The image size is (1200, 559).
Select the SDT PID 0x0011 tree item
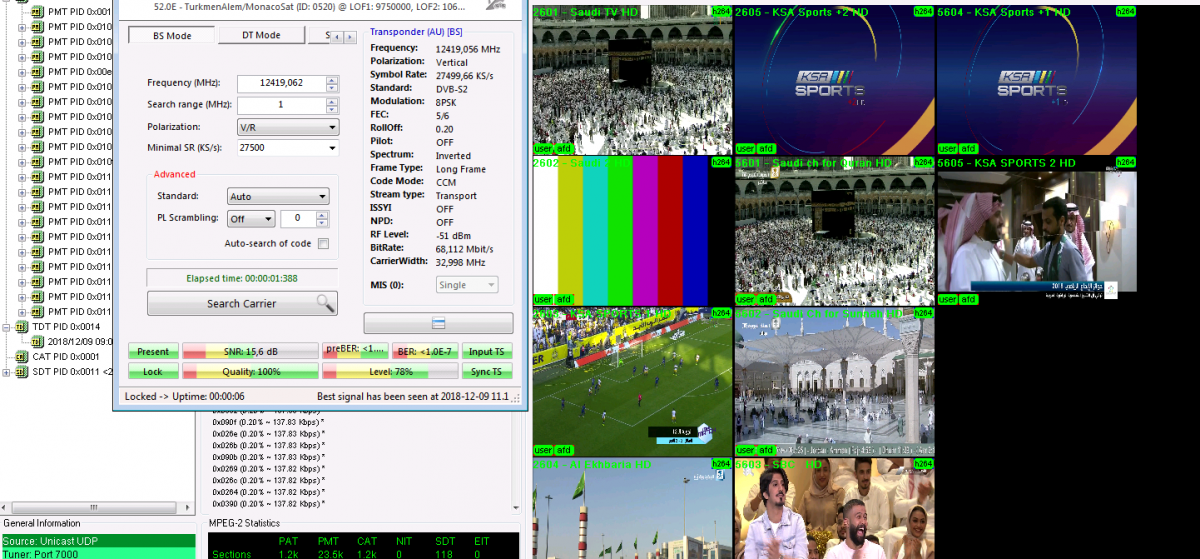[x=72, y=372]
